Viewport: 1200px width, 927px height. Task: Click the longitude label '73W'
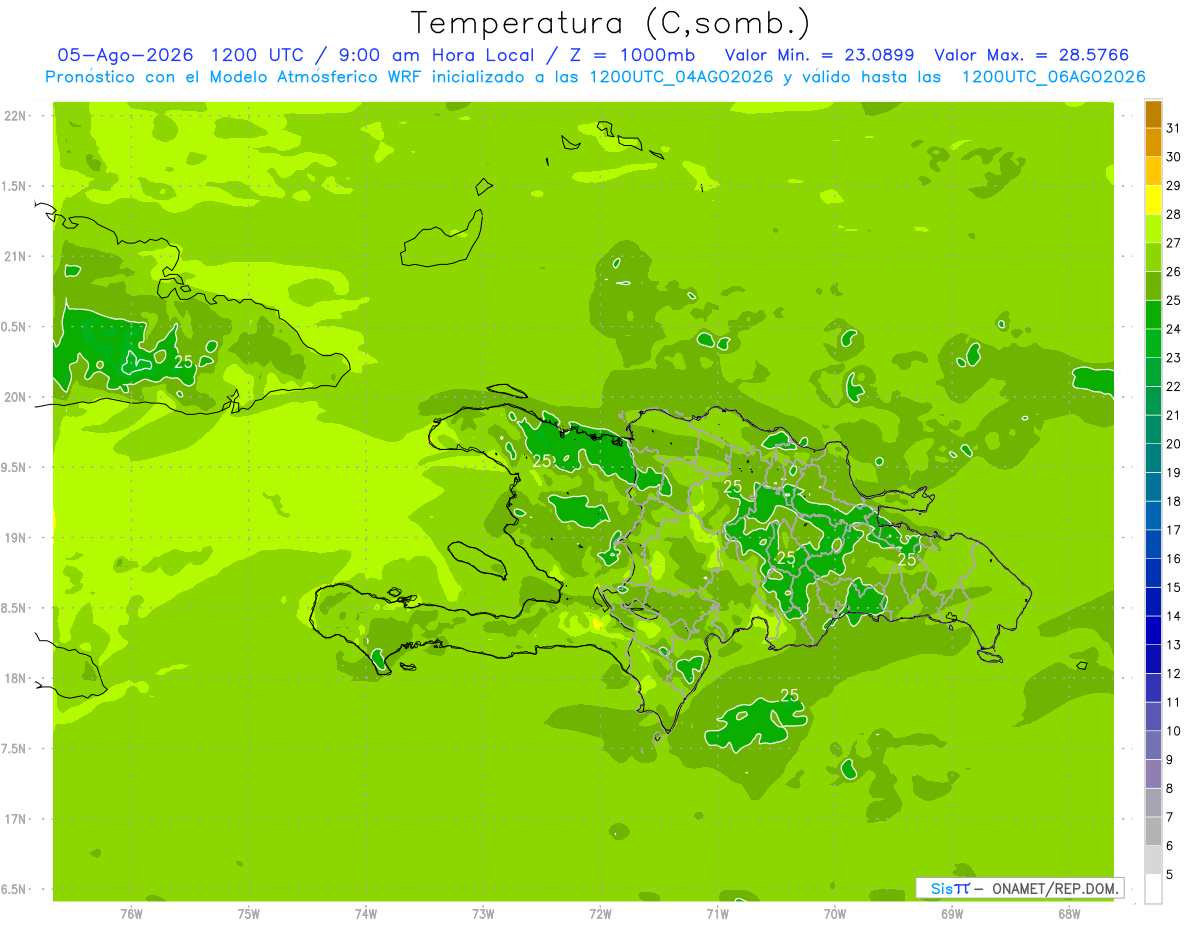[483, 914]
